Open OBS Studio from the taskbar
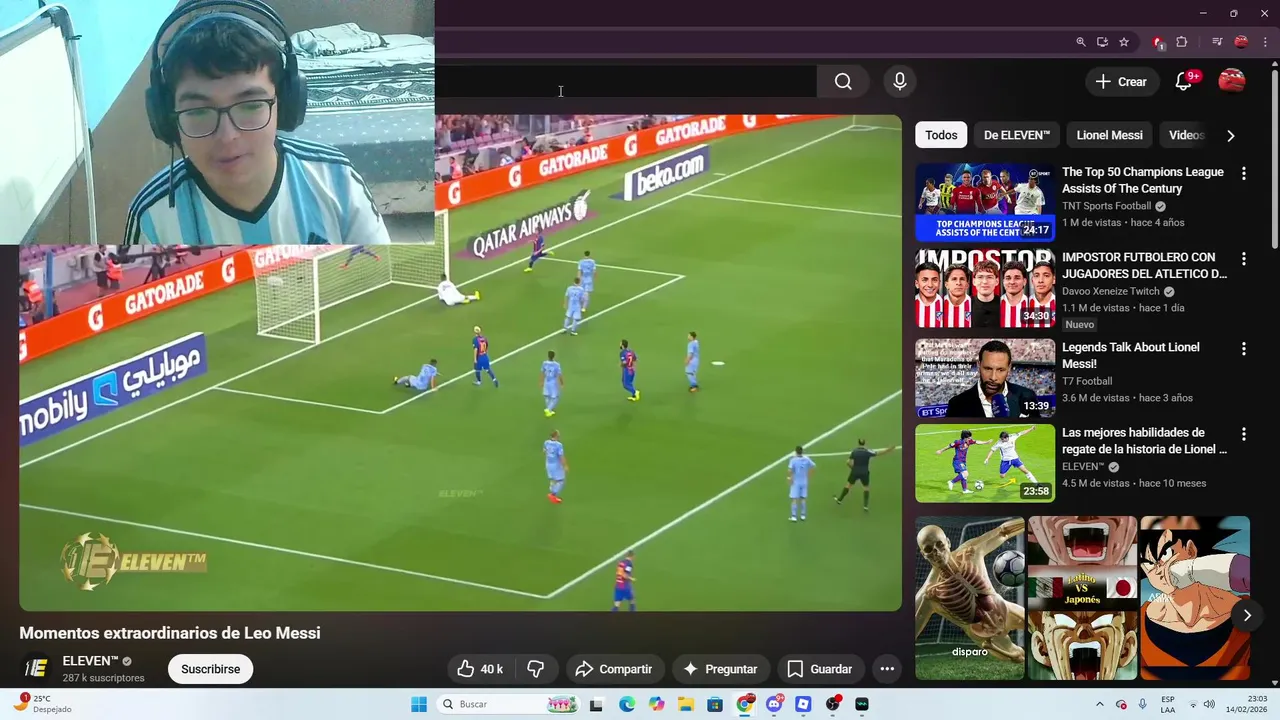Screen dimensions: 1280x720 pos(833,704)
